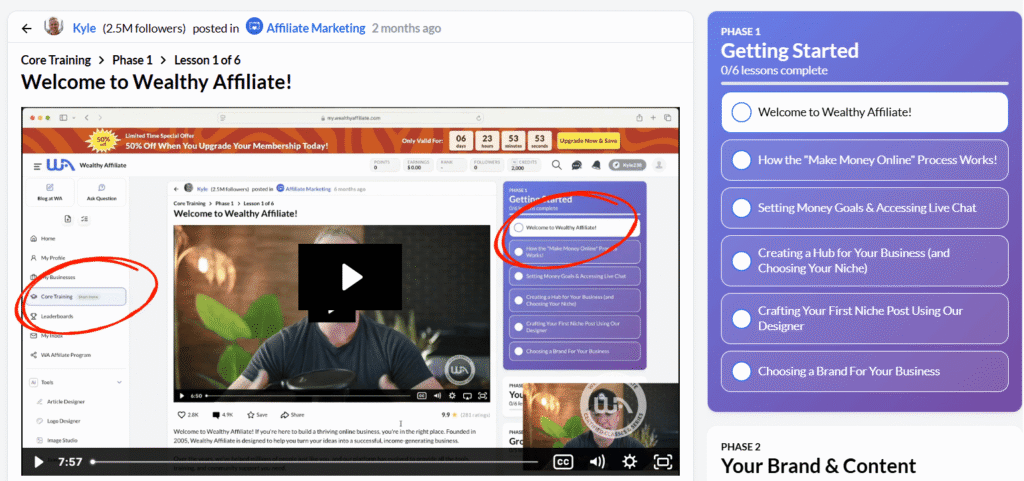Image resolution: width=1024 pixels, height=481 pixels.
Task: Mark 'Setting Money Goals & Accessing Live Chat' circle
Action: 741,208
